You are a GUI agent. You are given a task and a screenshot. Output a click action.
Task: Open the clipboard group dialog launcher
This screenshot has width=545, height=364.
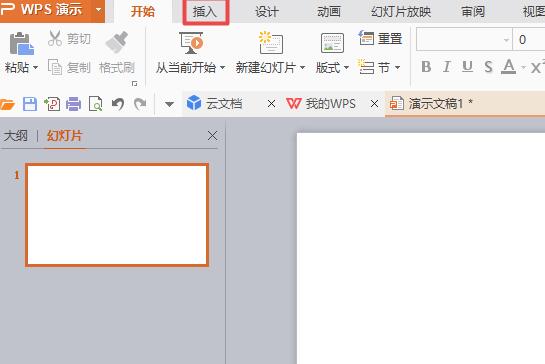coord(135,84)
